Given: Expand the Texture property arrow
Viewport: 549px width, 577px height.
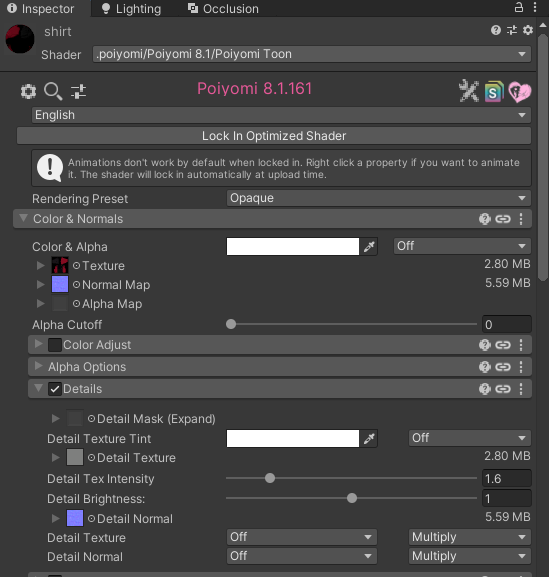Looking at the screenshot, I should point(40,265).
